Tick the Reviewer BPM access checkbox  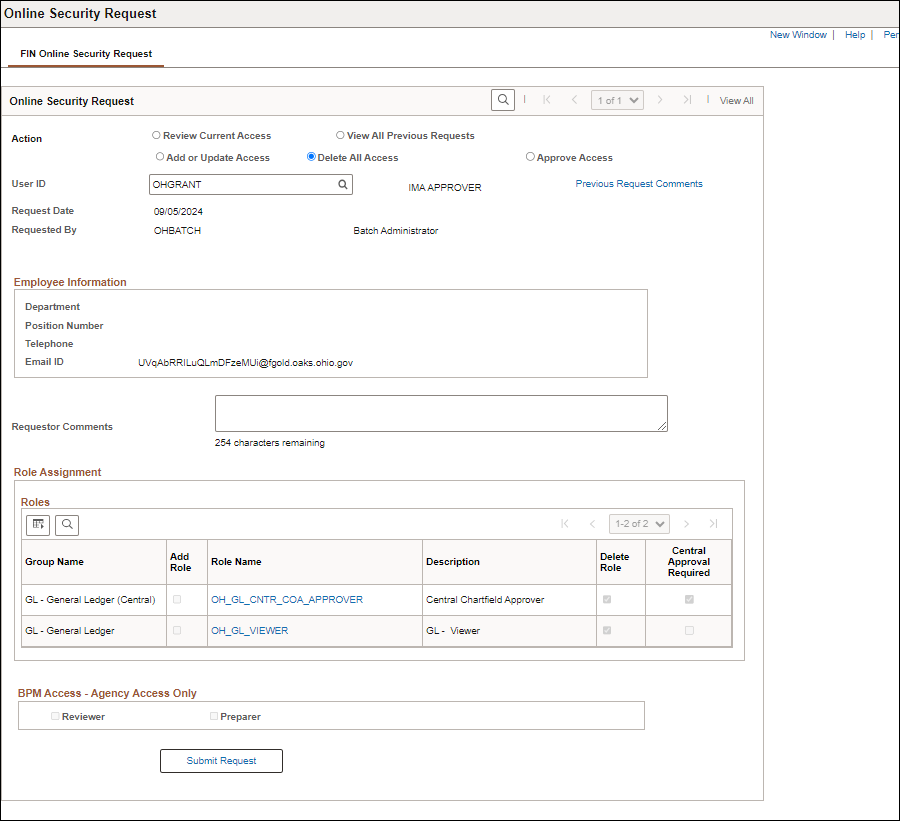pyautogui.click(x=56, y=716)
